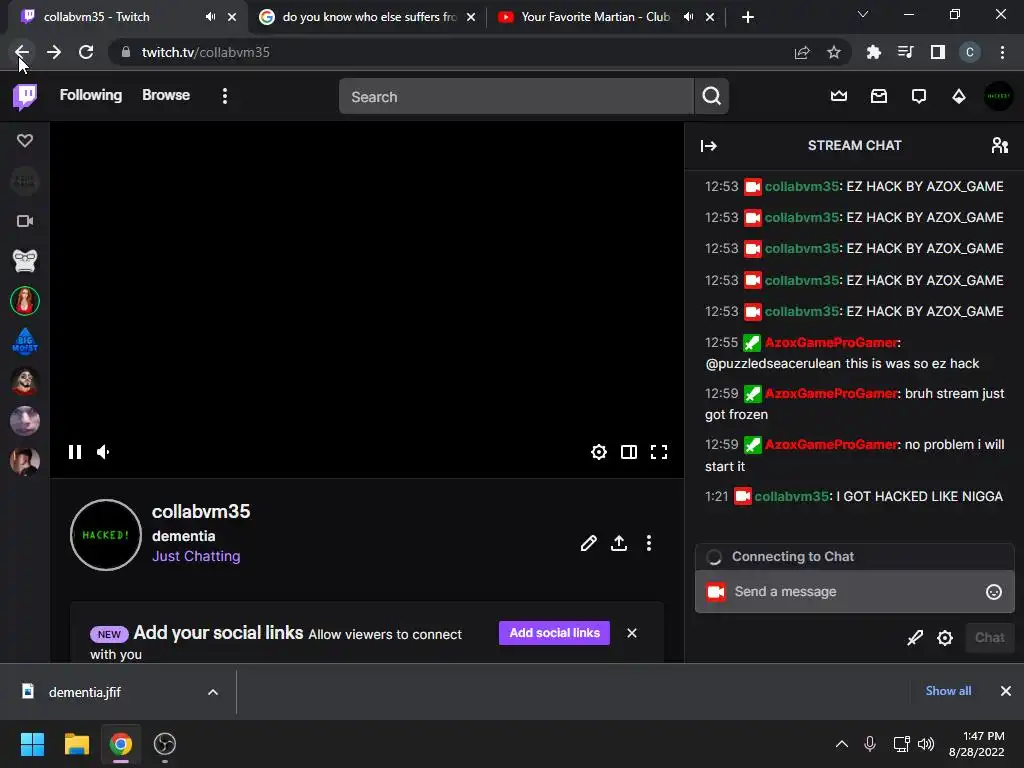The height and width of the screenshot is (768, 1024).
Task: Click Show all downloads
Action: [x=948, y=691]
